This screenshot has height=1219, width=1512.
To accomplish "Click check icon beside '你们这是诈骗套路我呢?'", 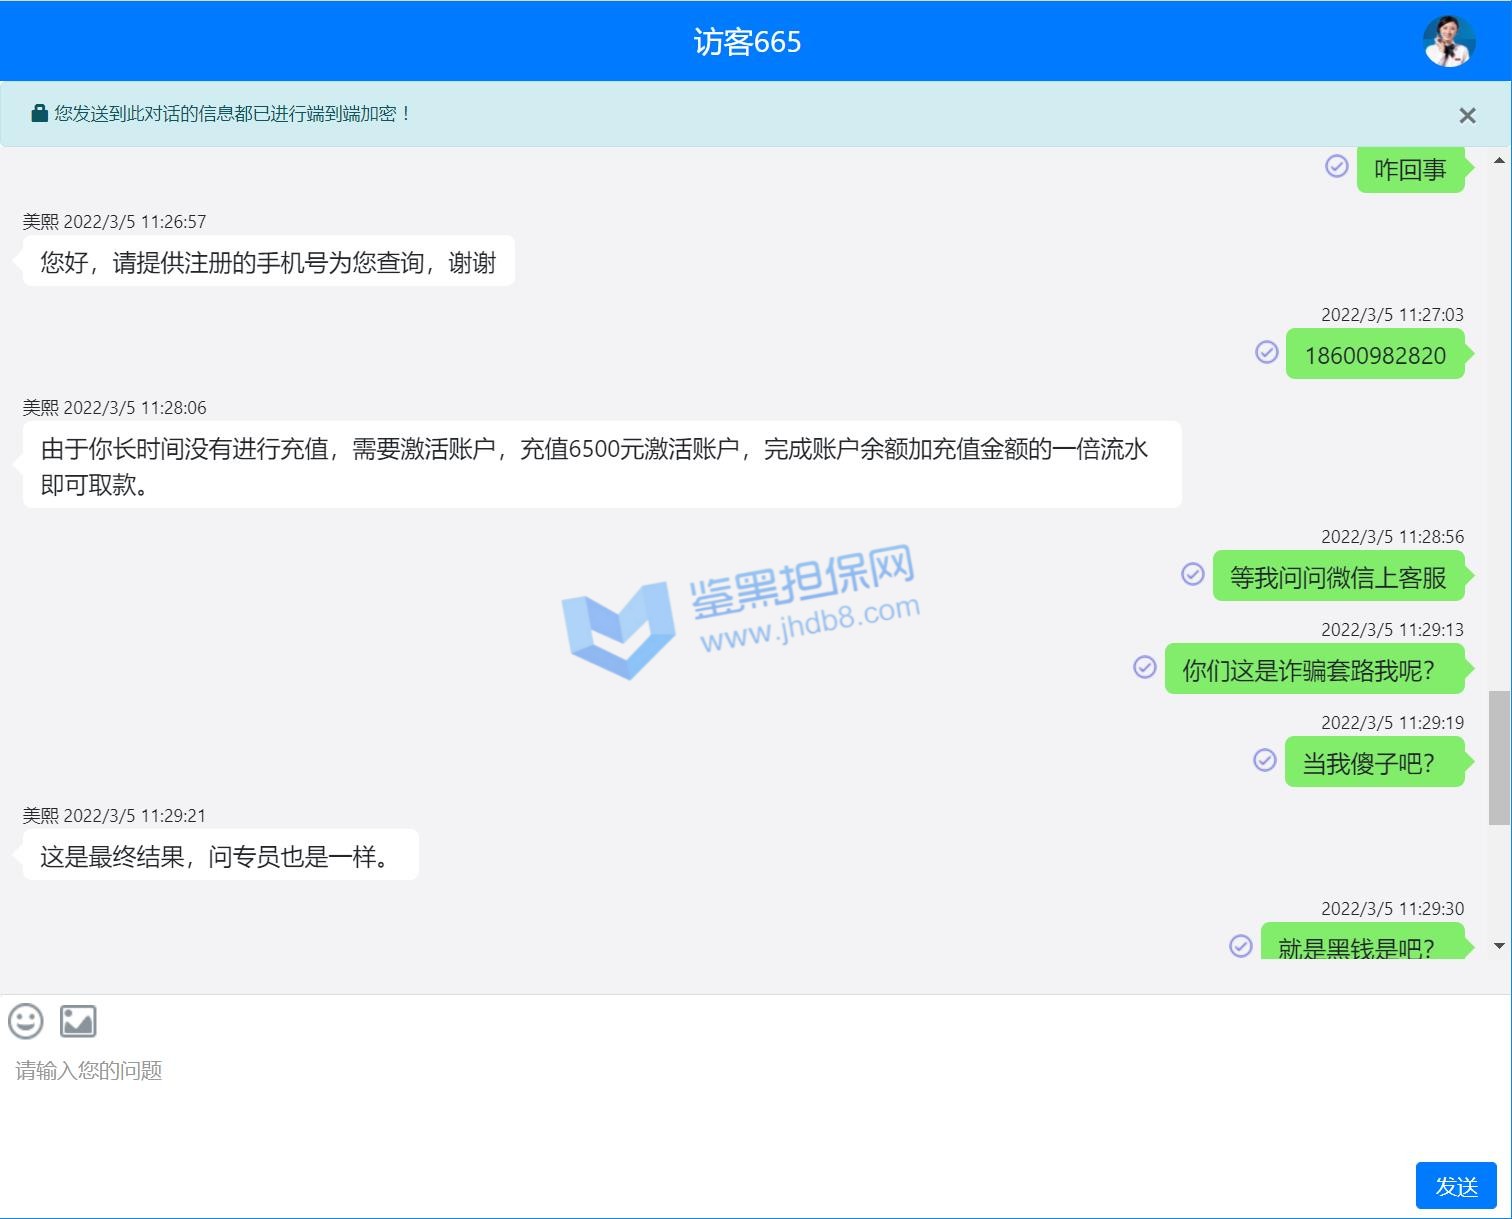I will click(x=1145, y=667).
